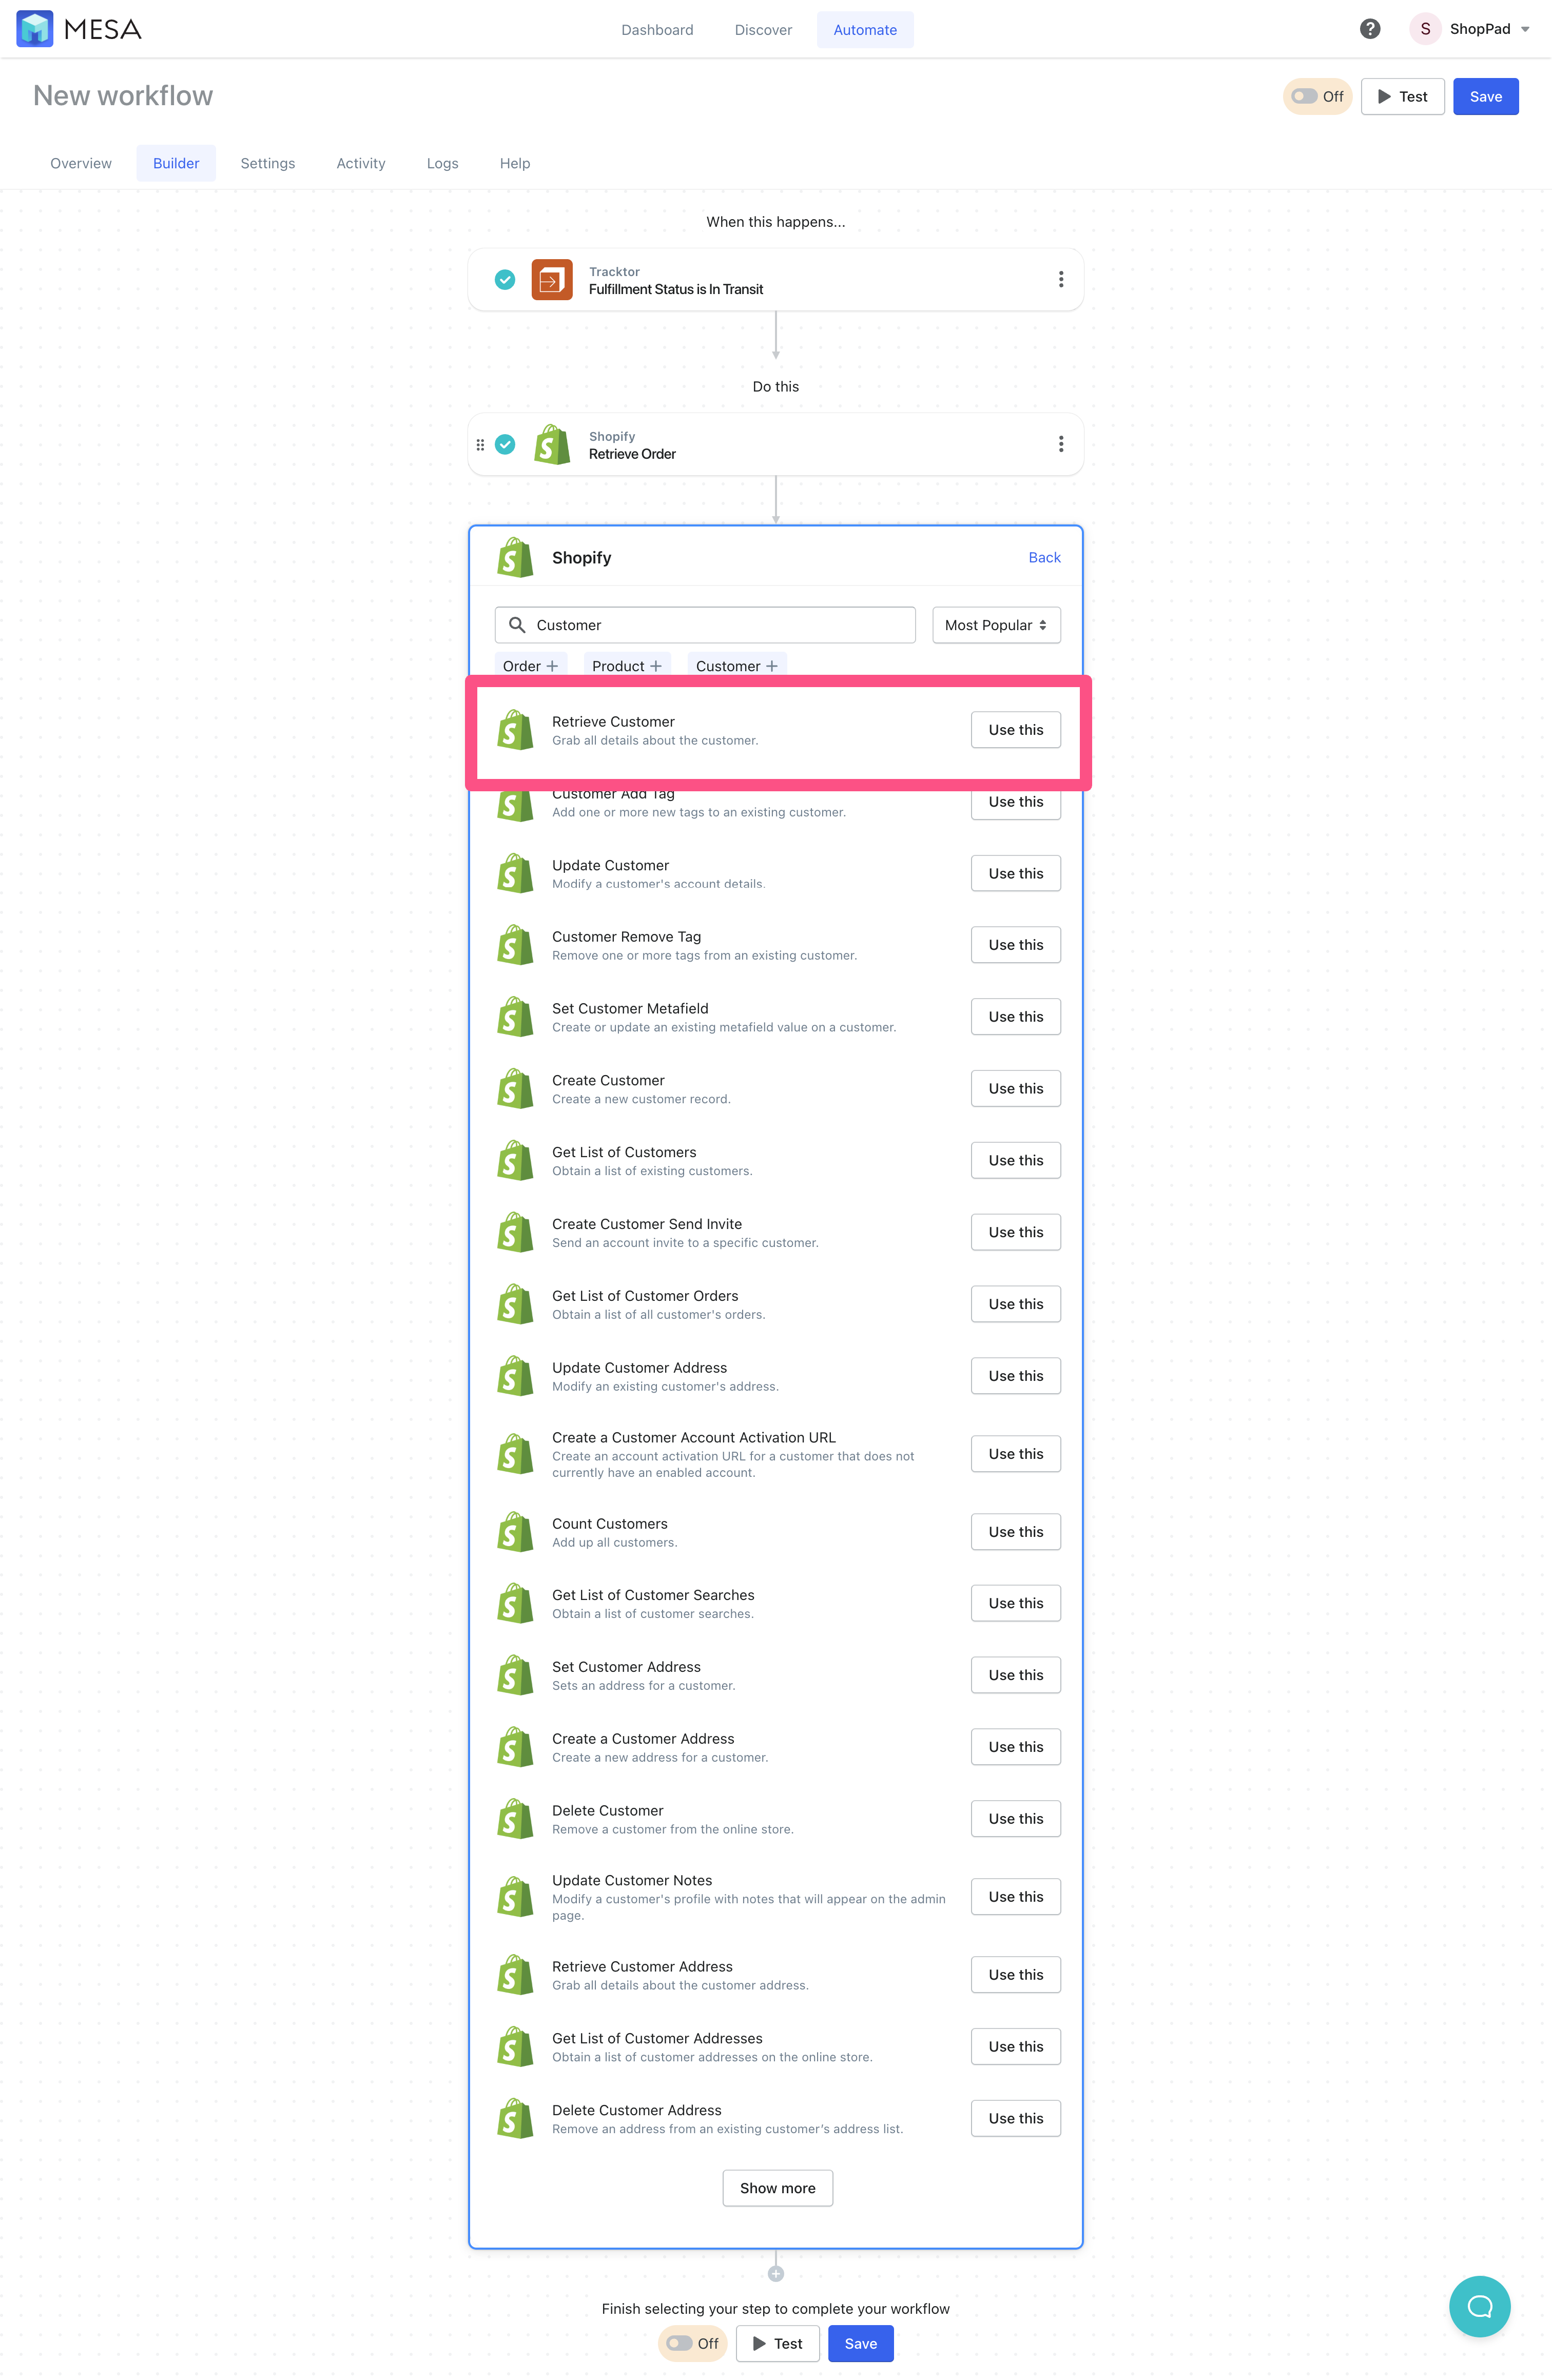The image size is (1552, 2380).
Task: Click the Shopify icon beside Get List of Customers
Action: point(515,1161)
